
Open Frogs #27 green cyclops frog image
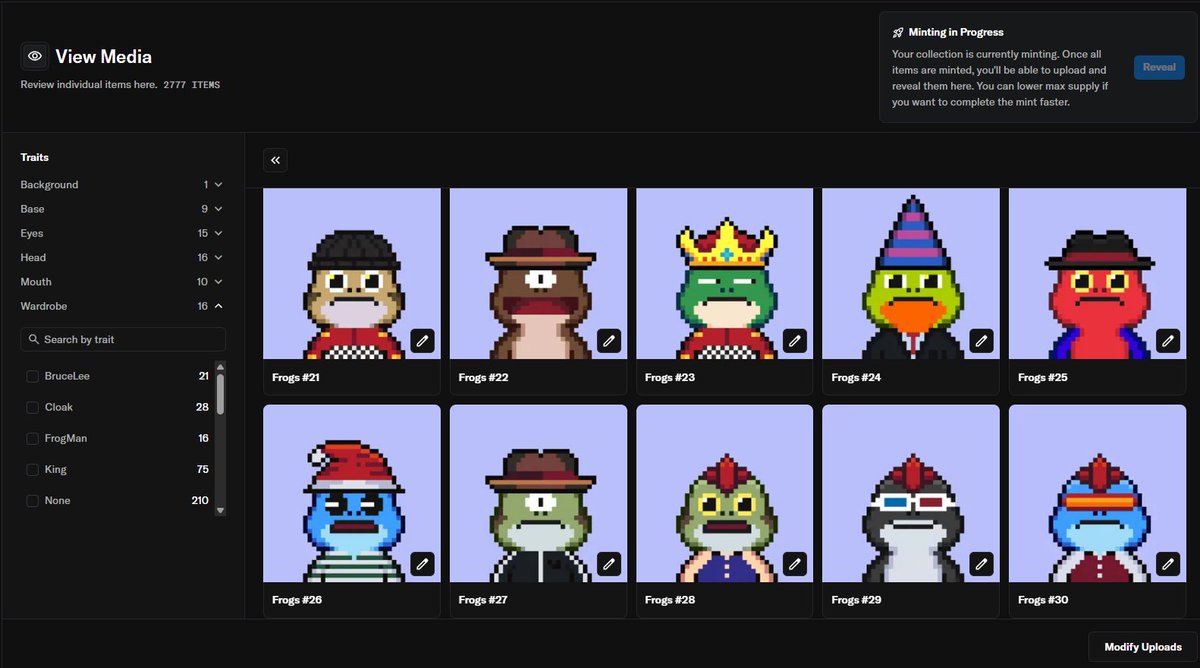[538, 494]
